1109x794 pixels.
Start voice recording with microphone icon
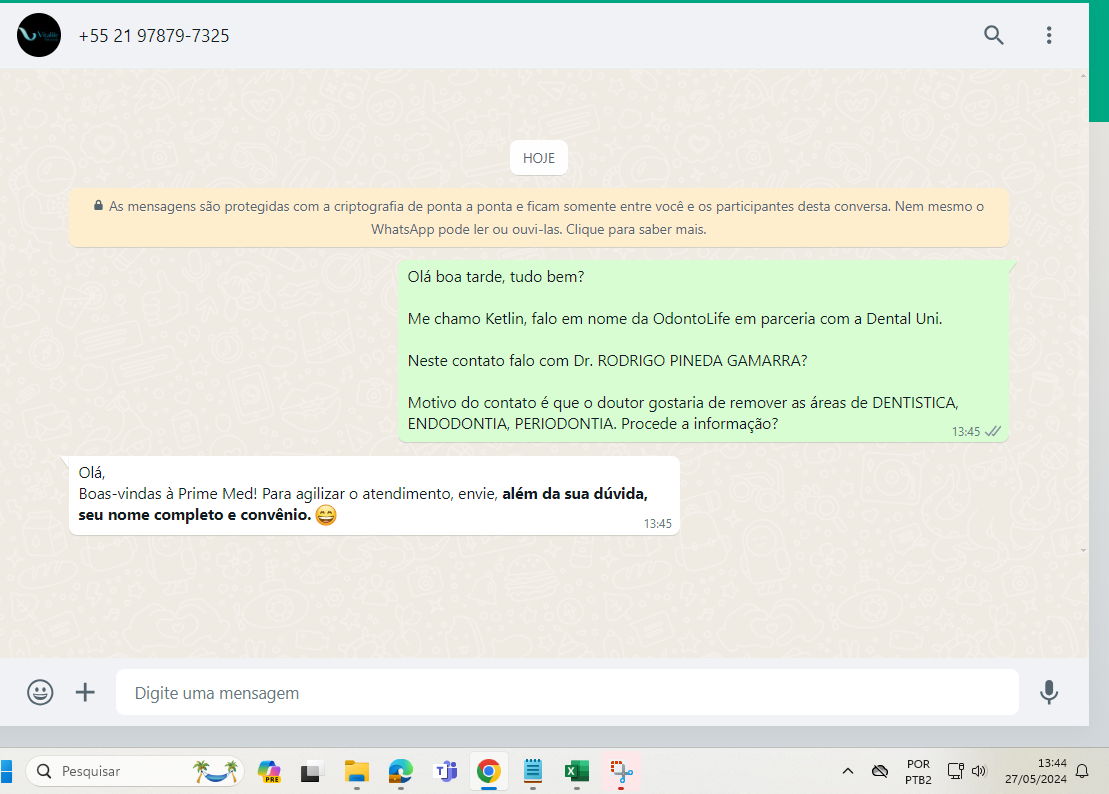(1048, 692)
